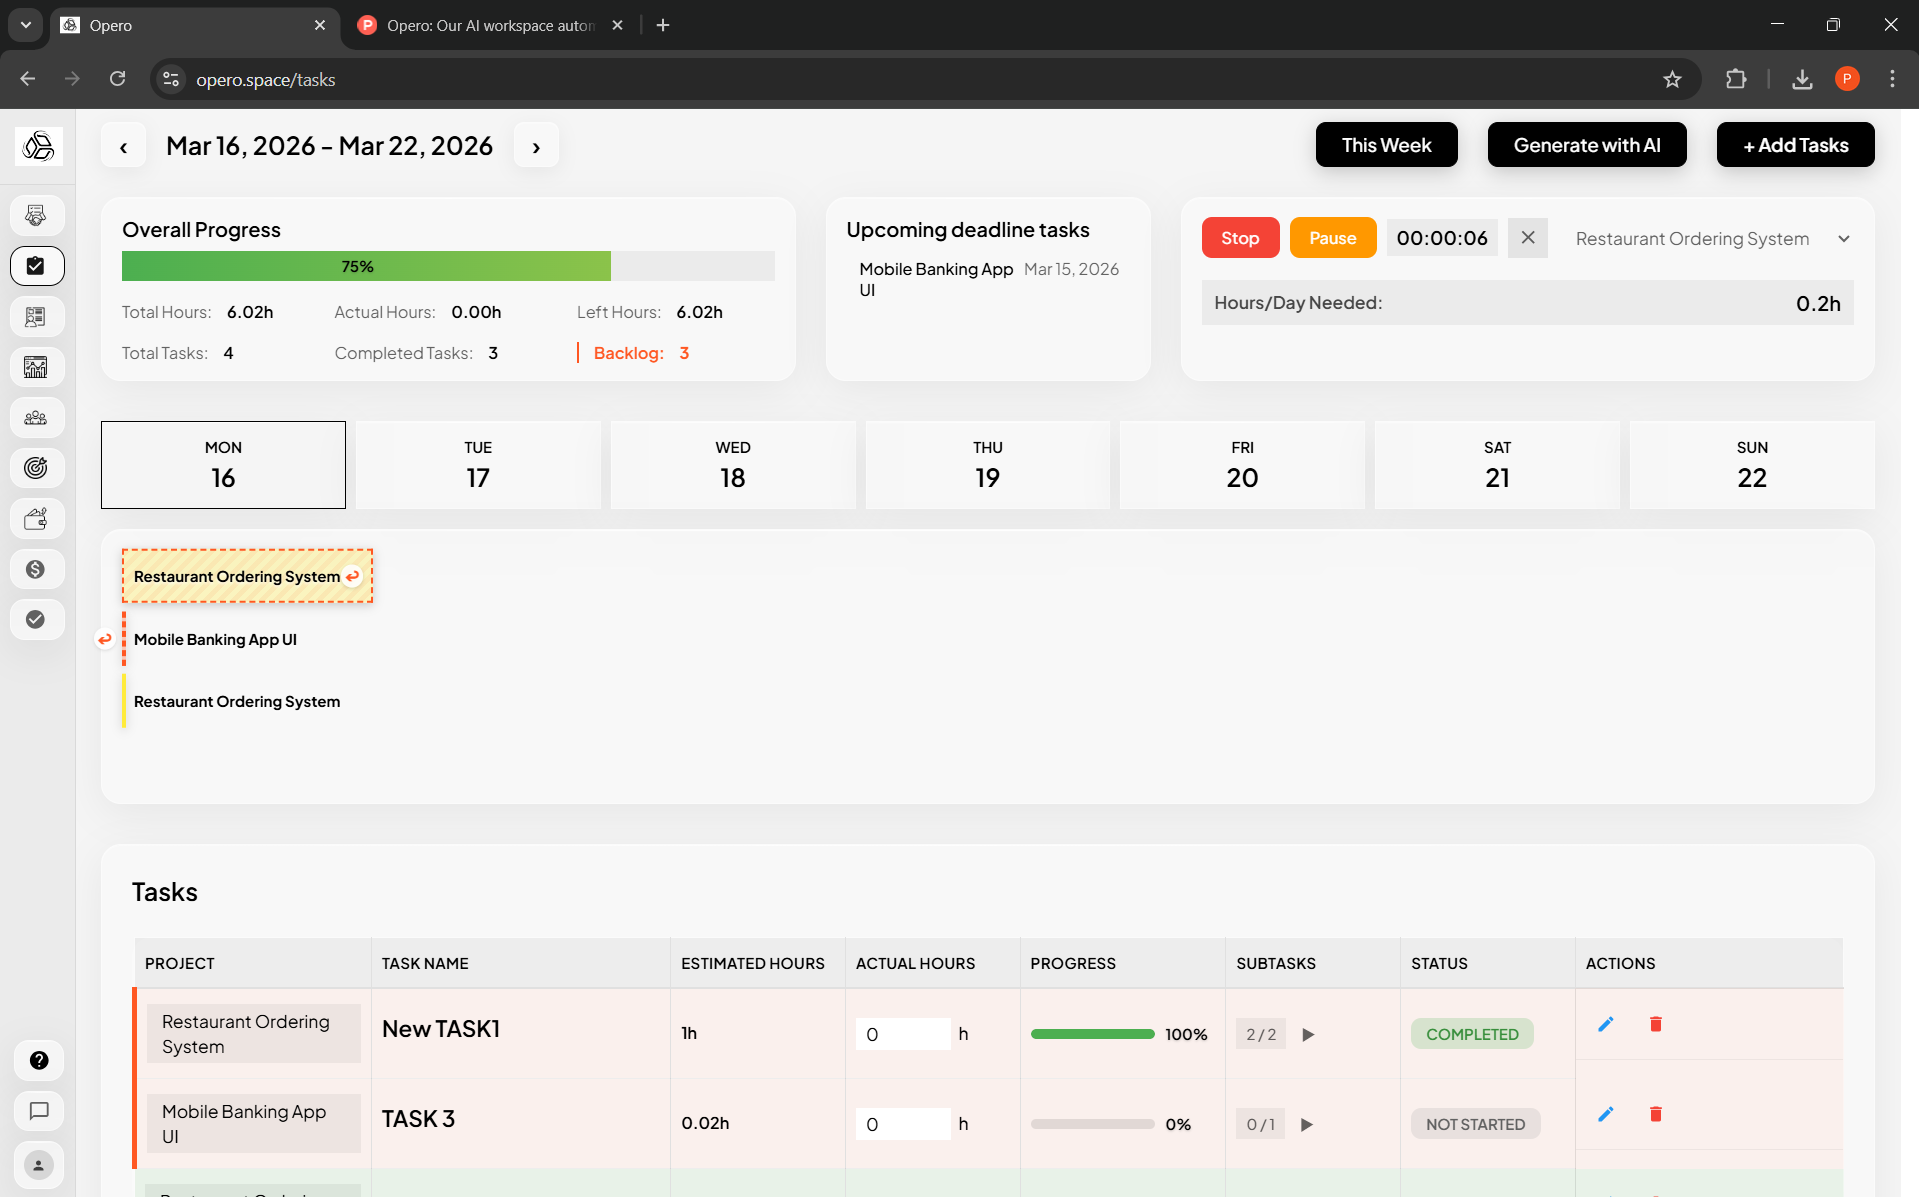Viewport: 1919px width, 1197px height.
Task: Open the analytics chart sidebar icon
Action: 37,367
